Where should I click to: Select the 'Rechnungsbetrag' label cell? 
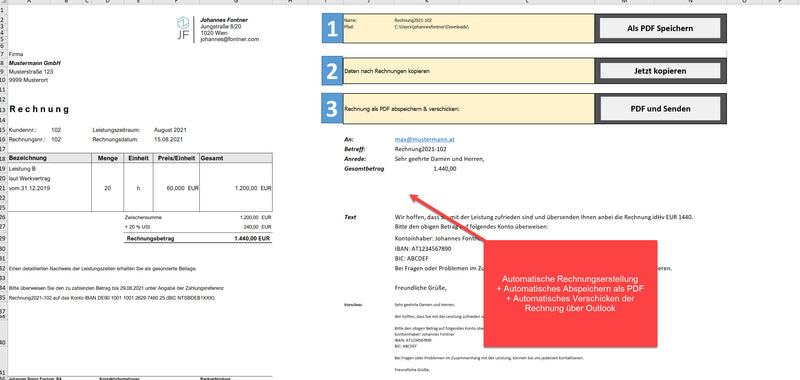151,238
